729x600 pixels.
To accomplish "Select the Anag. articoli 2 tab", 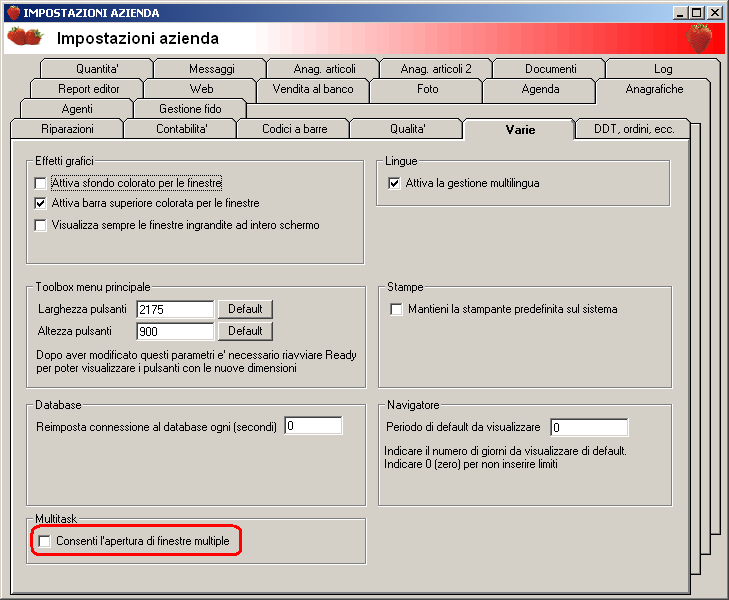I will point(436,69).
